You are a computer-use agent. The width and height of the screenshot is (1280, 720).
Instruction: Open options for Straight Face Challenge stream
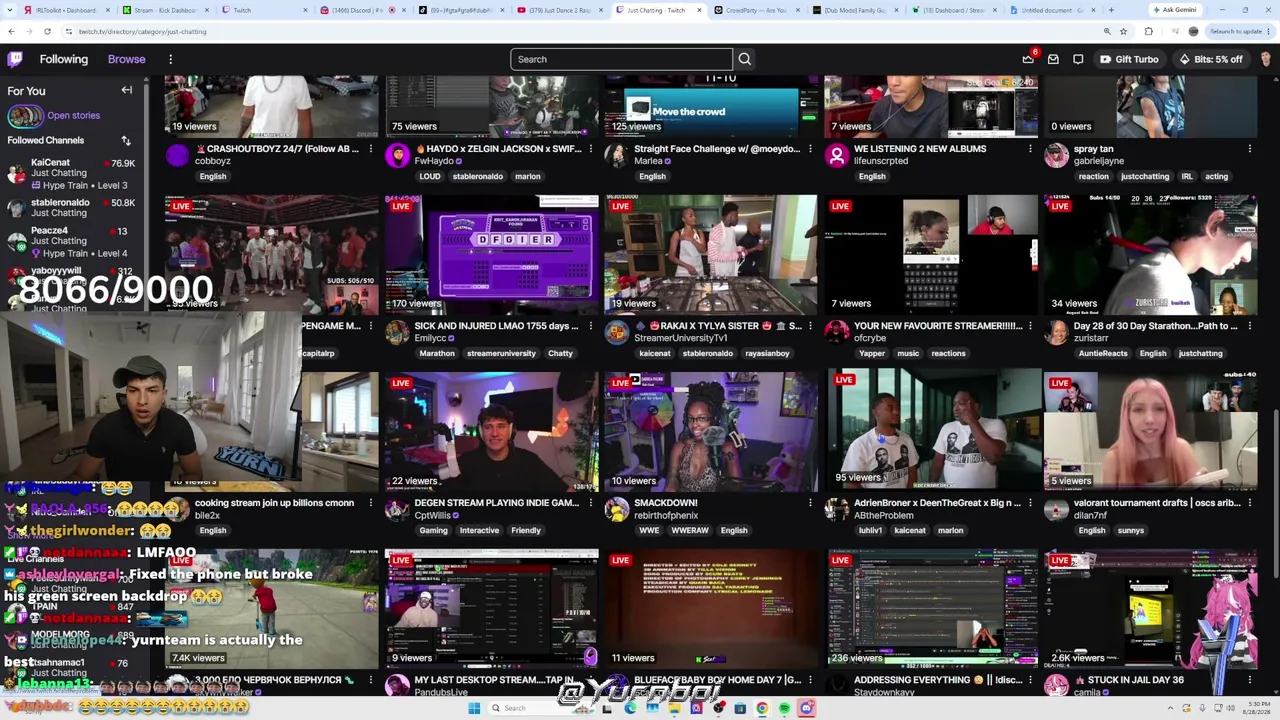point(811,149)
